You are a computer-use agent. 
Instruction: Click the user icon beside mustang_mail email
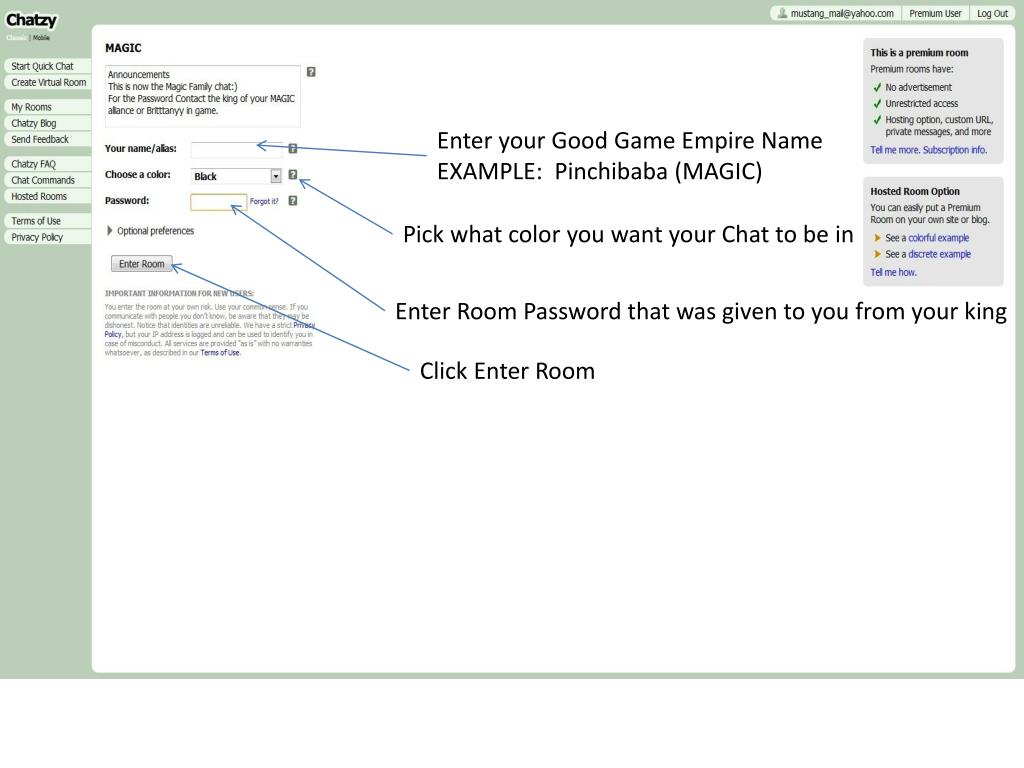point(782,13)
